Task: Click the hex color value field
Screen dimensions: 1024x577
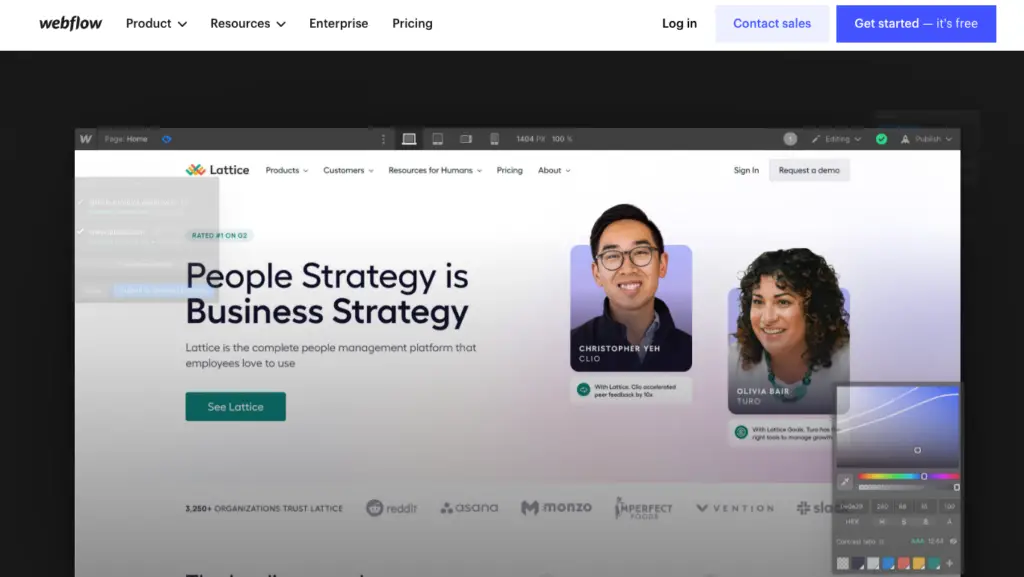Action: 852,507
